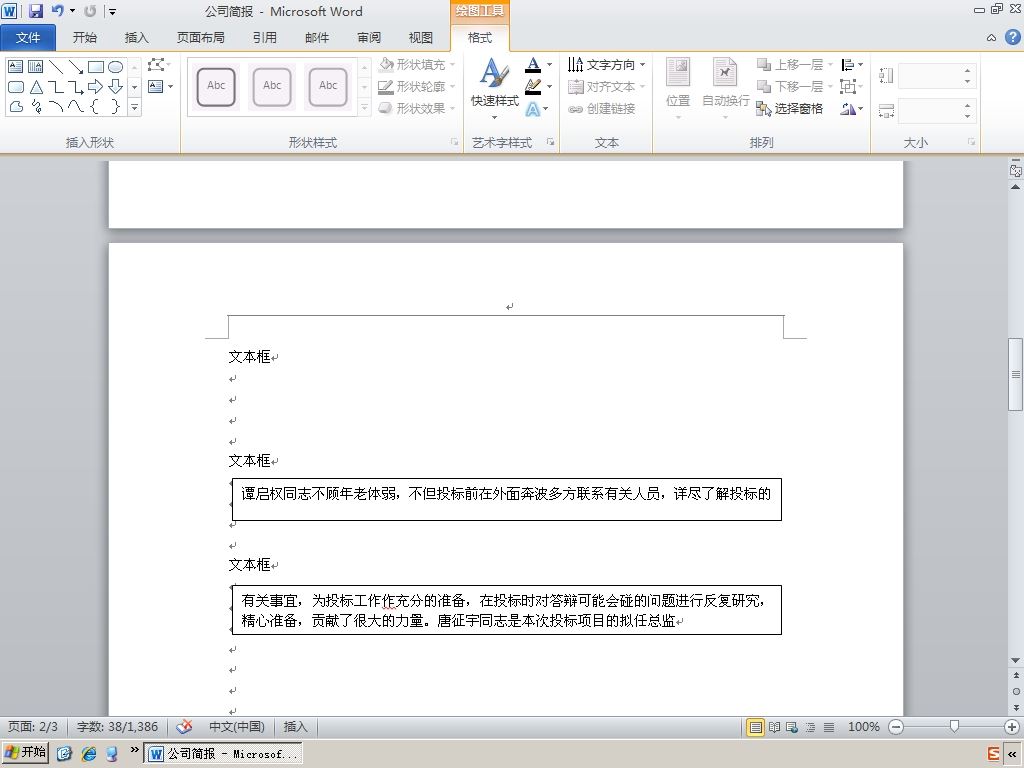Image resolution: width=1024 pixels, height=768 pixels.
Task: Choose the freeform shape tool
Action: (16, 106)
